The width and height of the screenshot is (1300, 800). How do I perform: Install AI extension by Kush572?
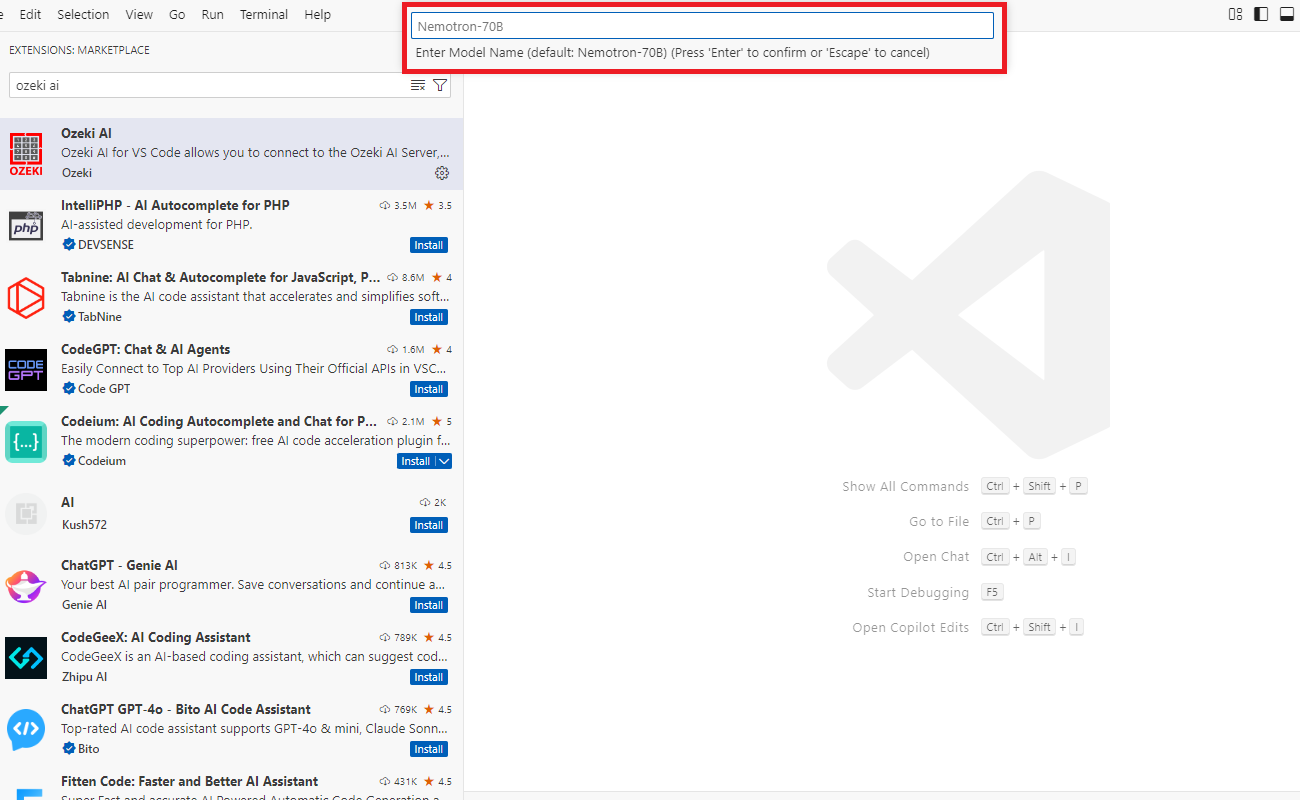(429, 525)
